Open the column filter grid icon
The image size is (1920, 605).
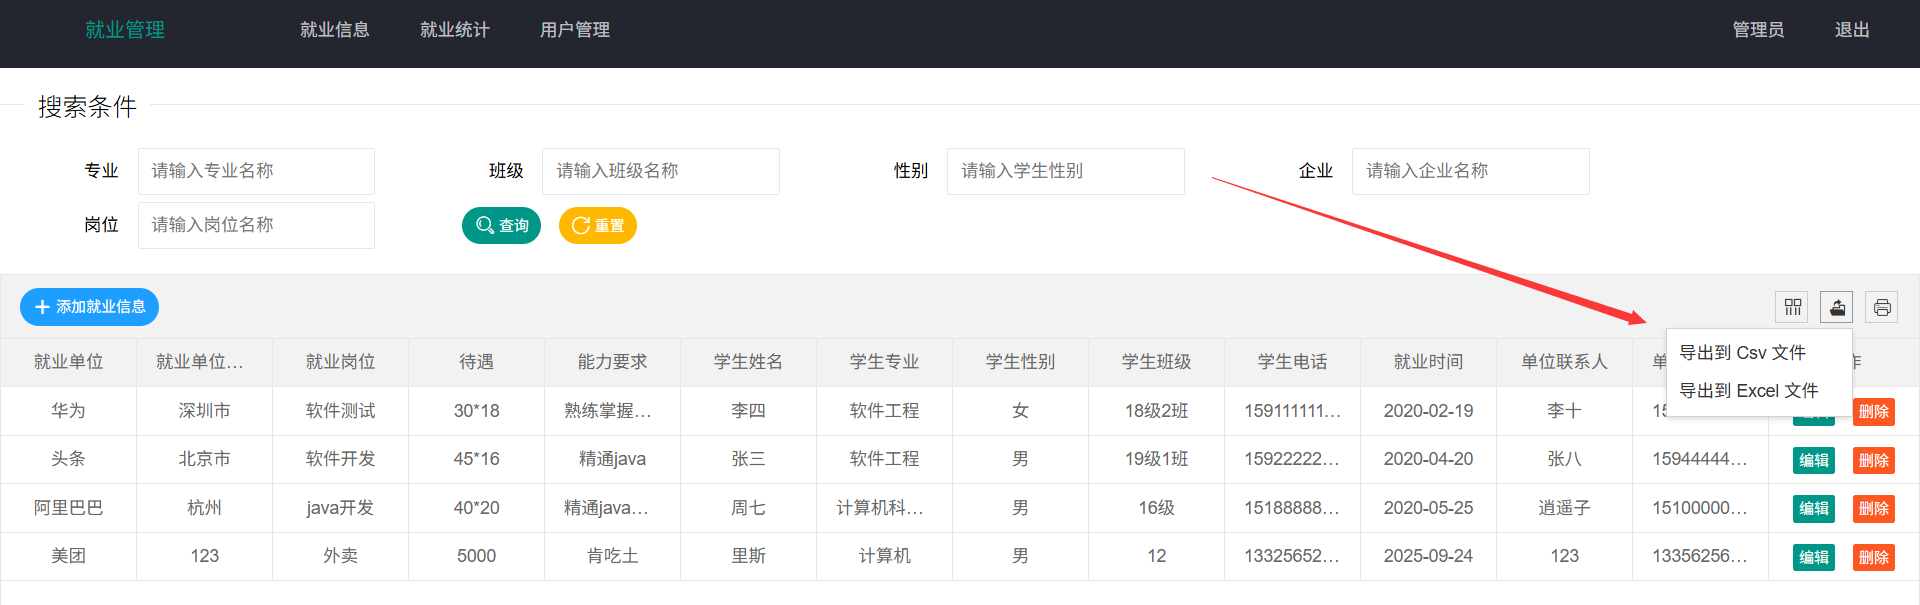click(1793, 307)
